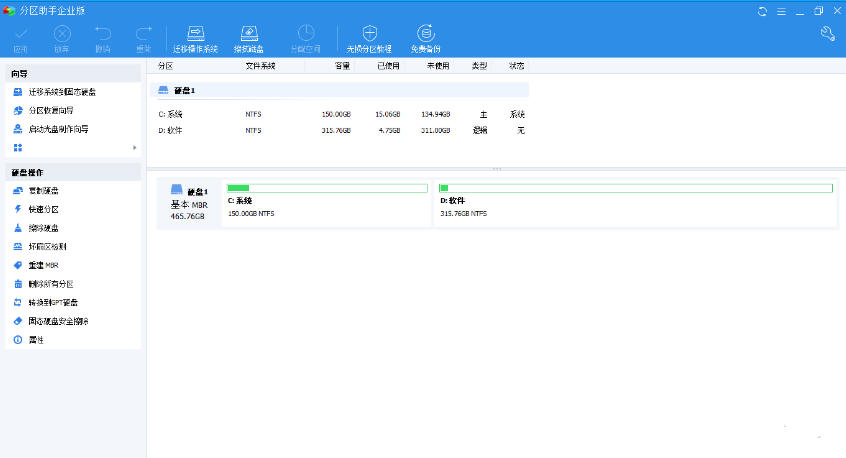The width and height of the screenshot is (846, 458).
Task: Select D: 软件 315.76GB NTFS map label
Action: pos(463,207)
